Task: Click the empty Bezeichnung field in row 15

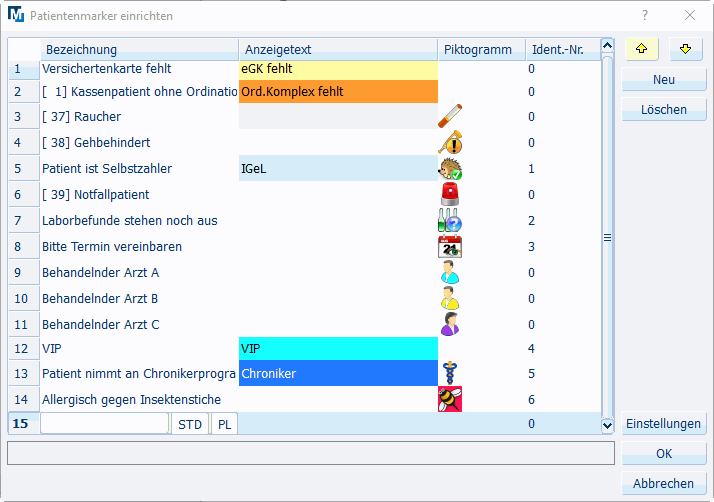Action: [x=105, y=424]
